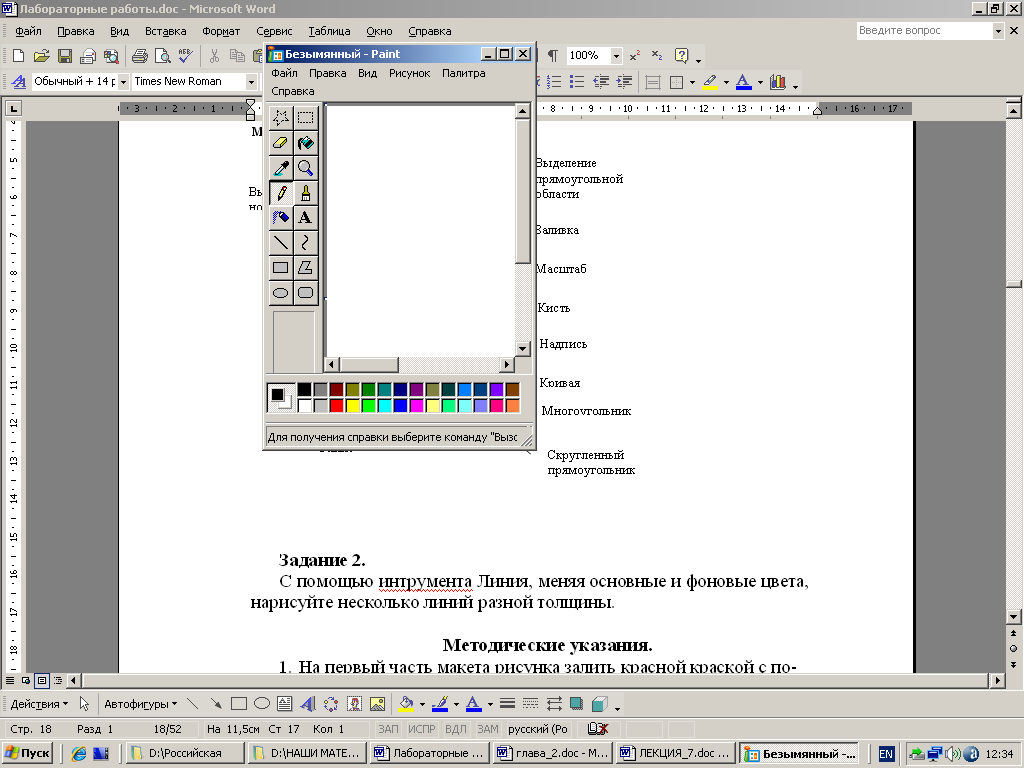Click the Print icon in Word toolbar
Image resolution: width=1024 pixels, height=768 pixels.
point(140,56)
